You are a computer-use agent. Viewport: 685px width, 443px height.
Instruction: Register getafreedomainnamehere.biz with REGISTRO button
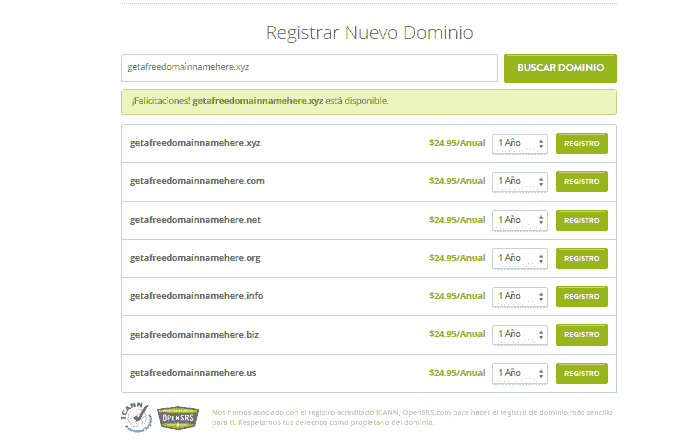click(x=581, y=335)
